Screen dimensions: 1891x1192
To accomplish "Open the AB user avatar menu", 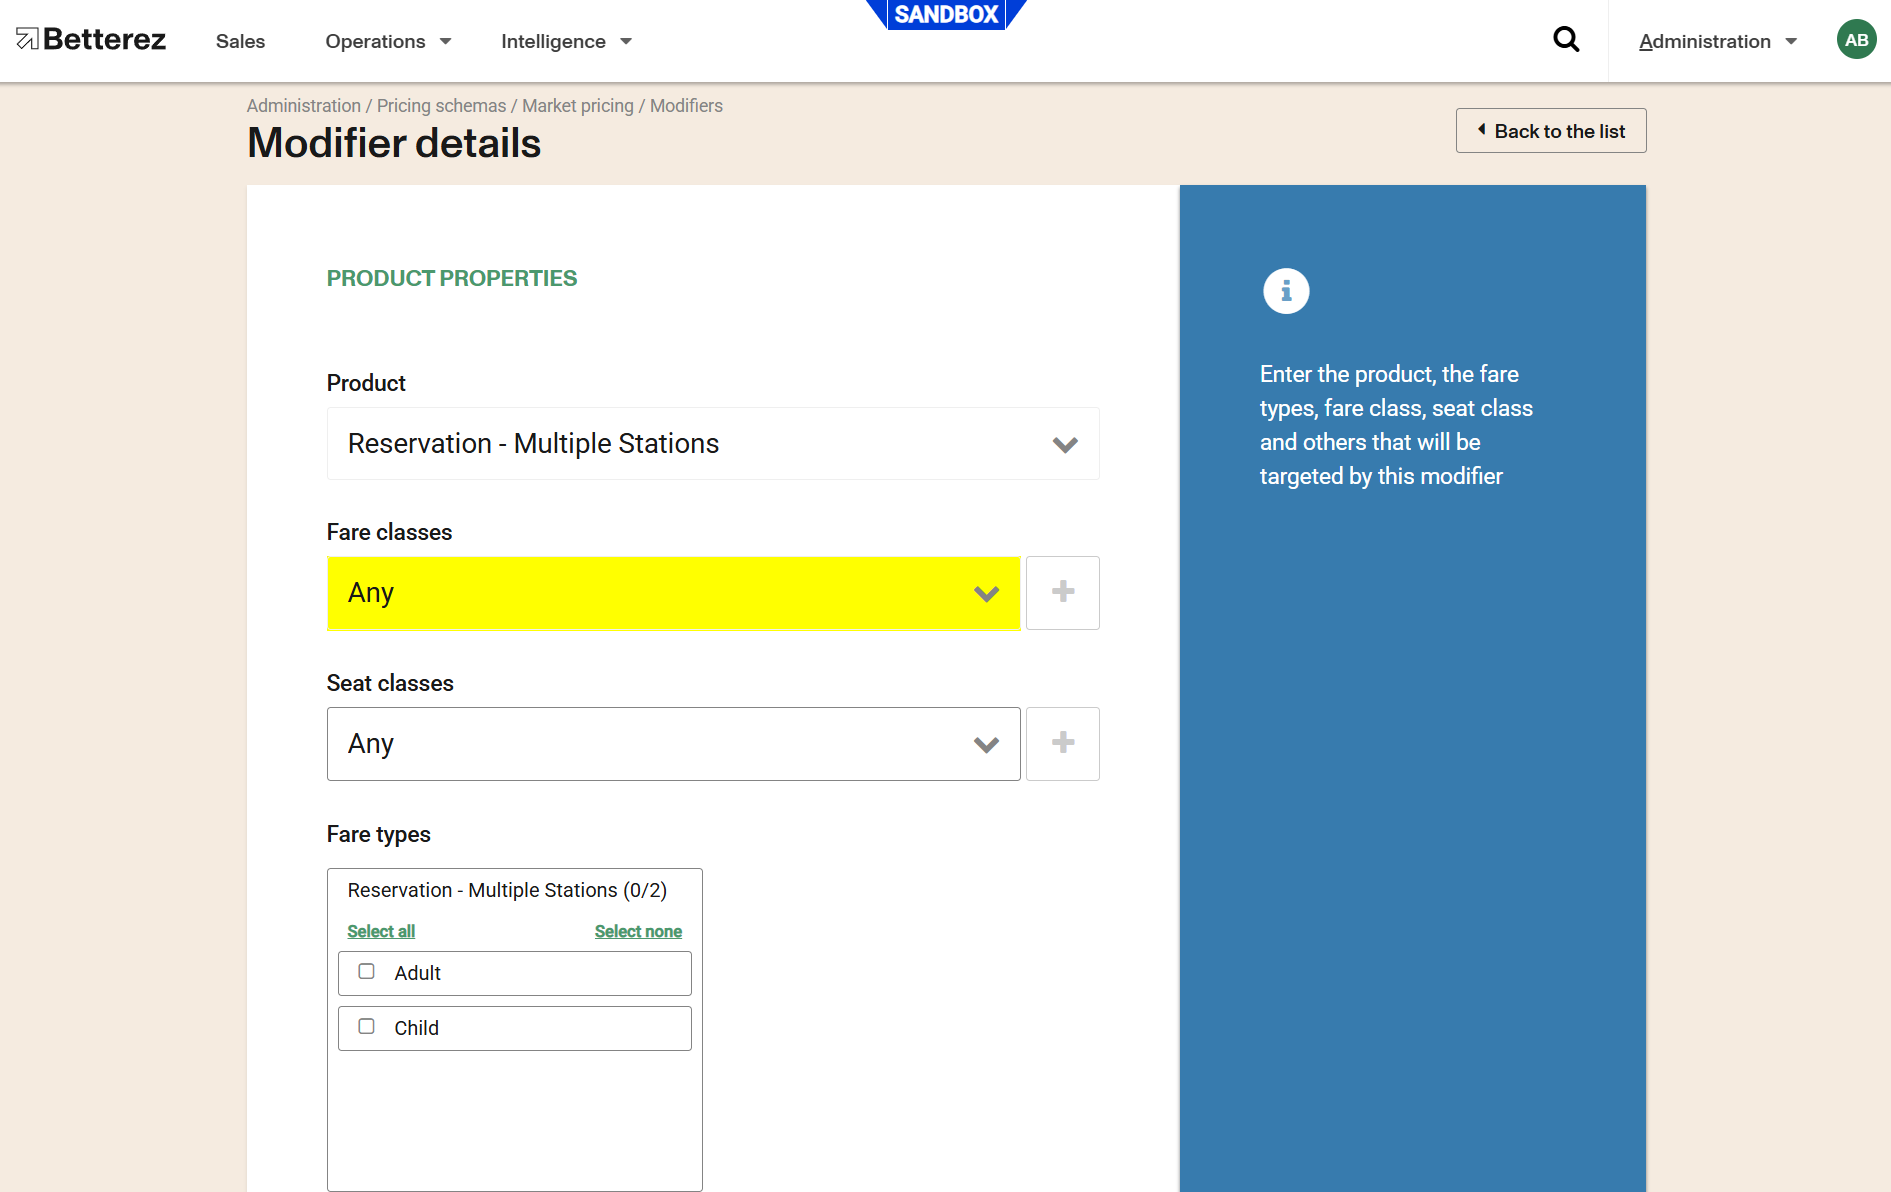I will click(1856, 40).
